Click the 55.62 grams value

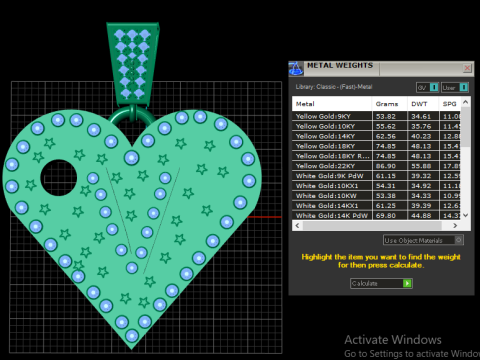(x=386, y=127)
